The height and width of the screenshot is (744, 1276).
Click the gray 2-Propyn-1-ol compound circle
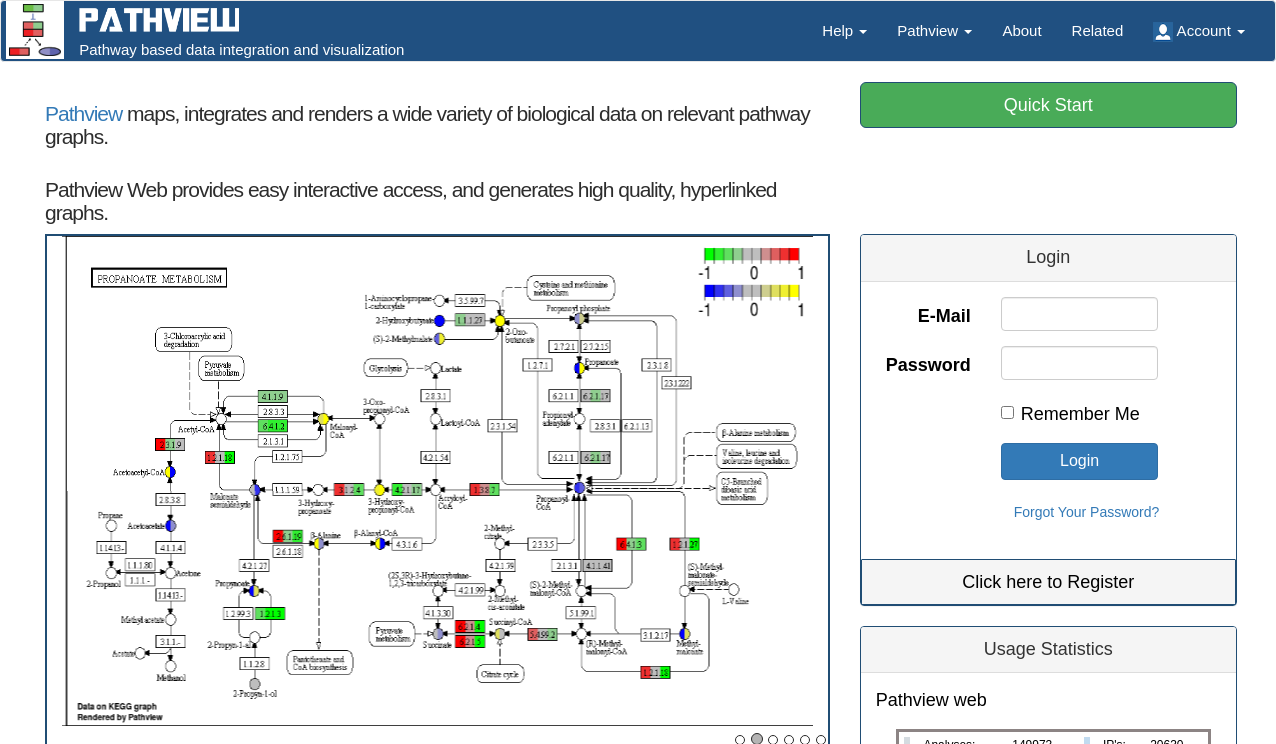click(255, 684)
